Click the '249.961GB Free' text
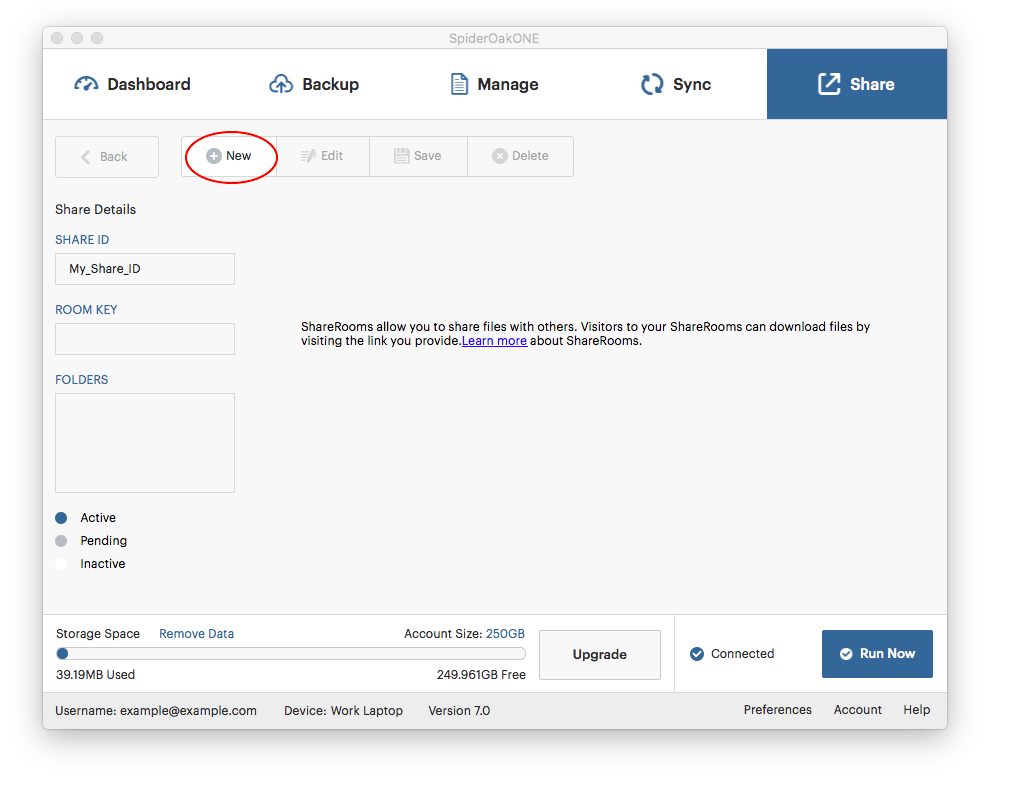The image size is (1011, 797). [481, 675]
